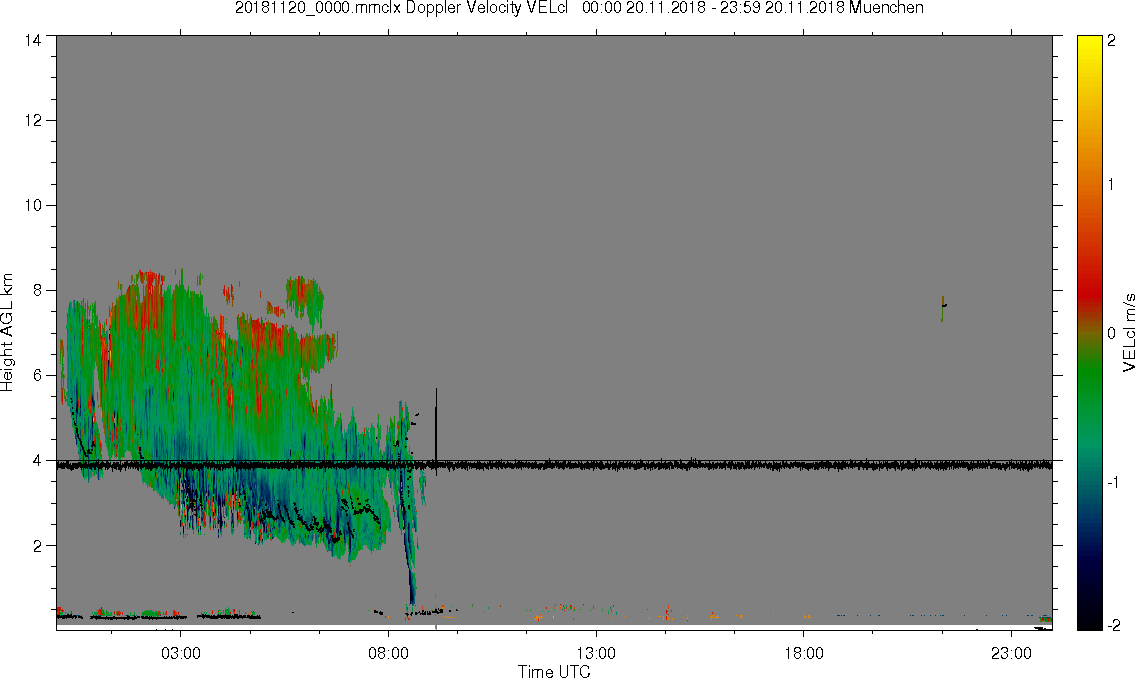Click the 'Height AGL km' y-axis label
The image size is (1135, 678).
pos(7,332)
